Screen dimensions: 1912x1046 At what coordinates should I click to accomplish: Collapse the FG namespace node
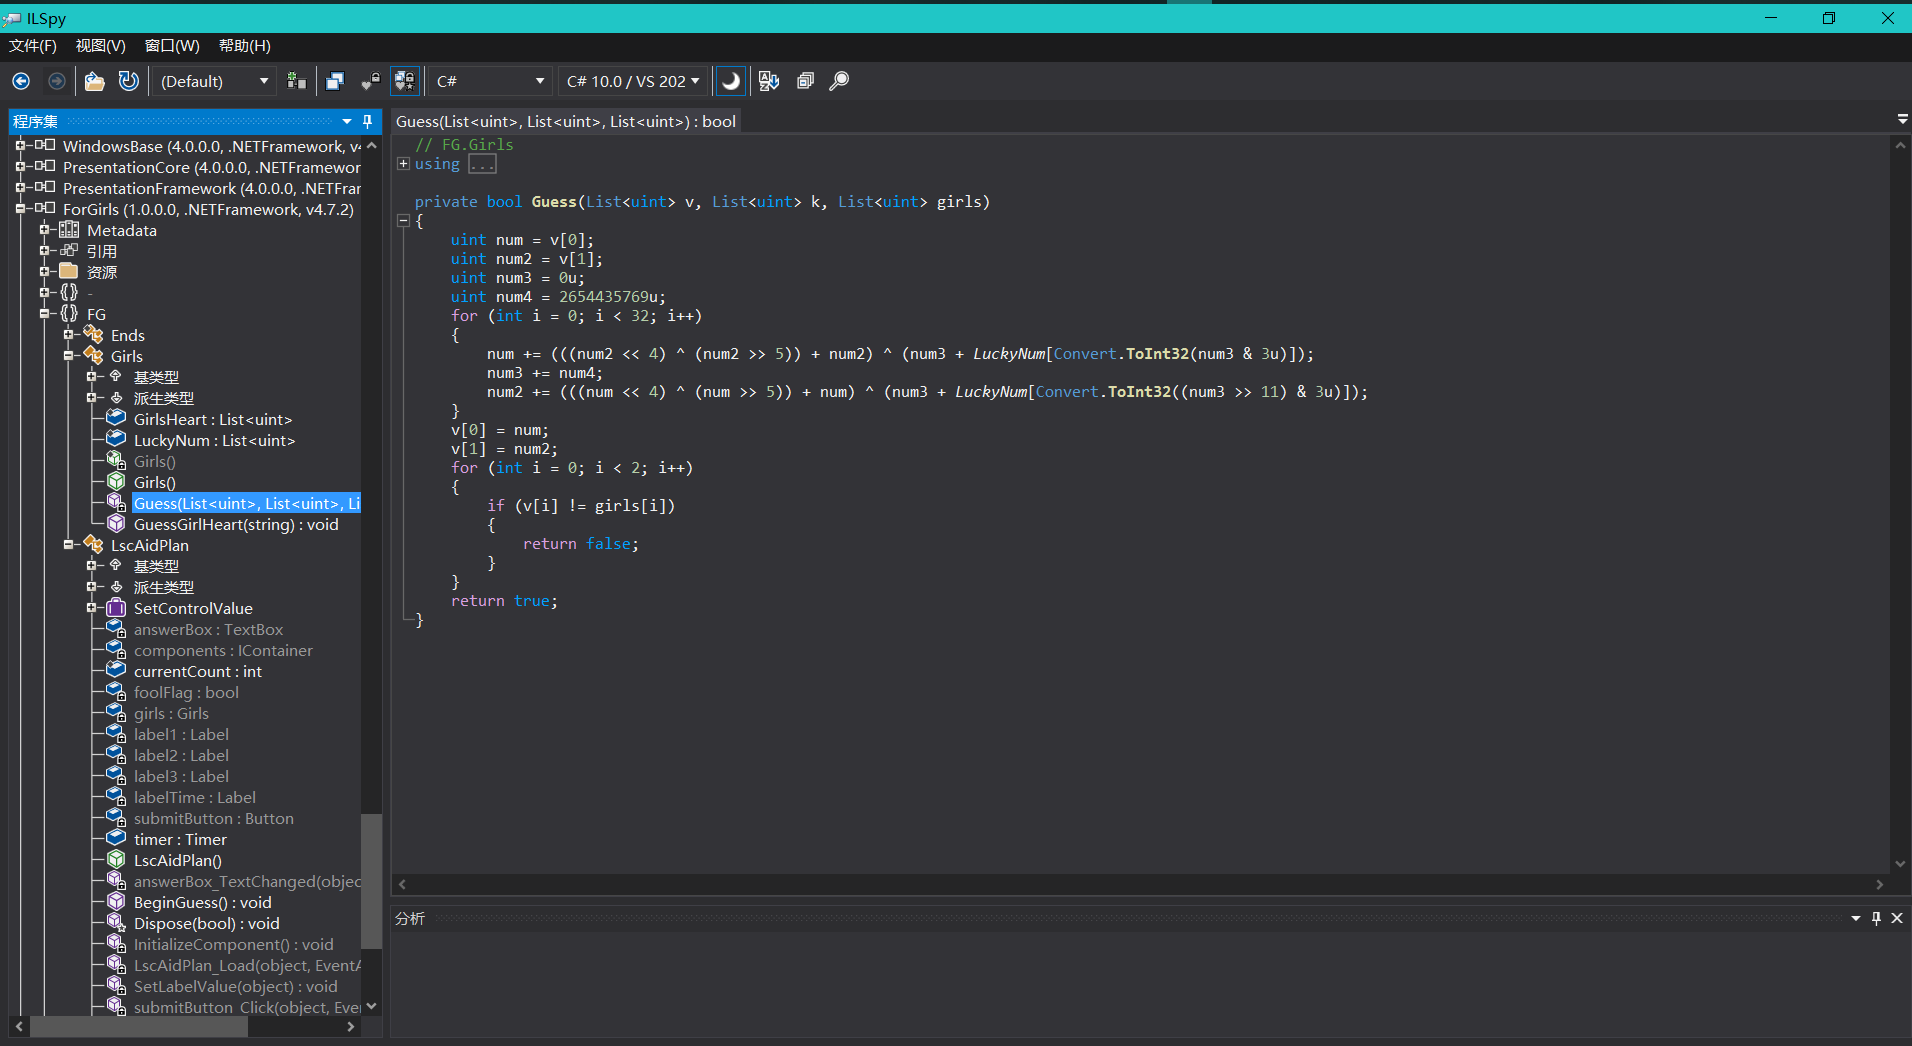tap(44, 314)
